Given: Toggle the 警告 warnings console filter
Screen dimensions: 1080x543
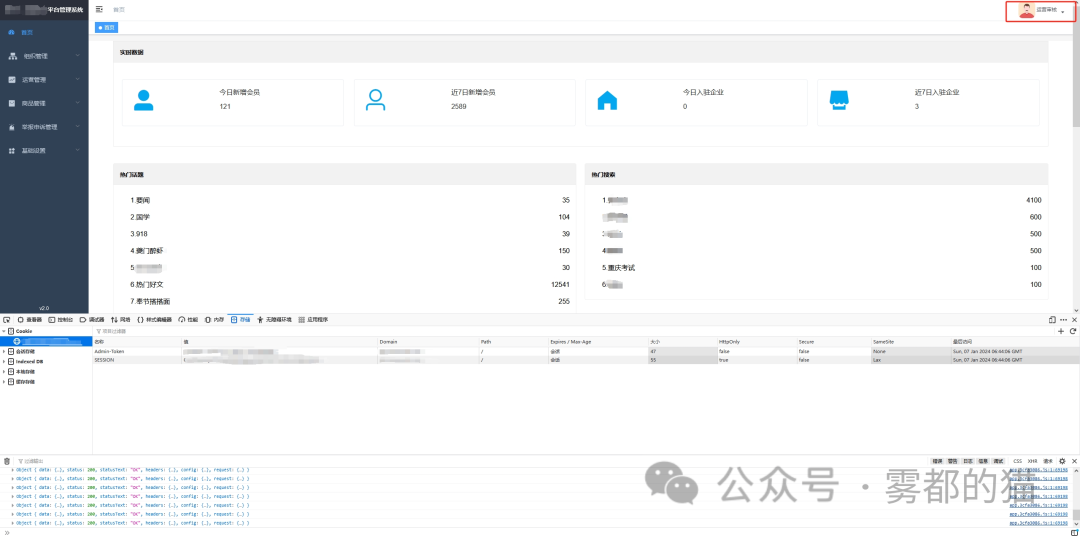Looking at the screenshot, I should (953, 461).
